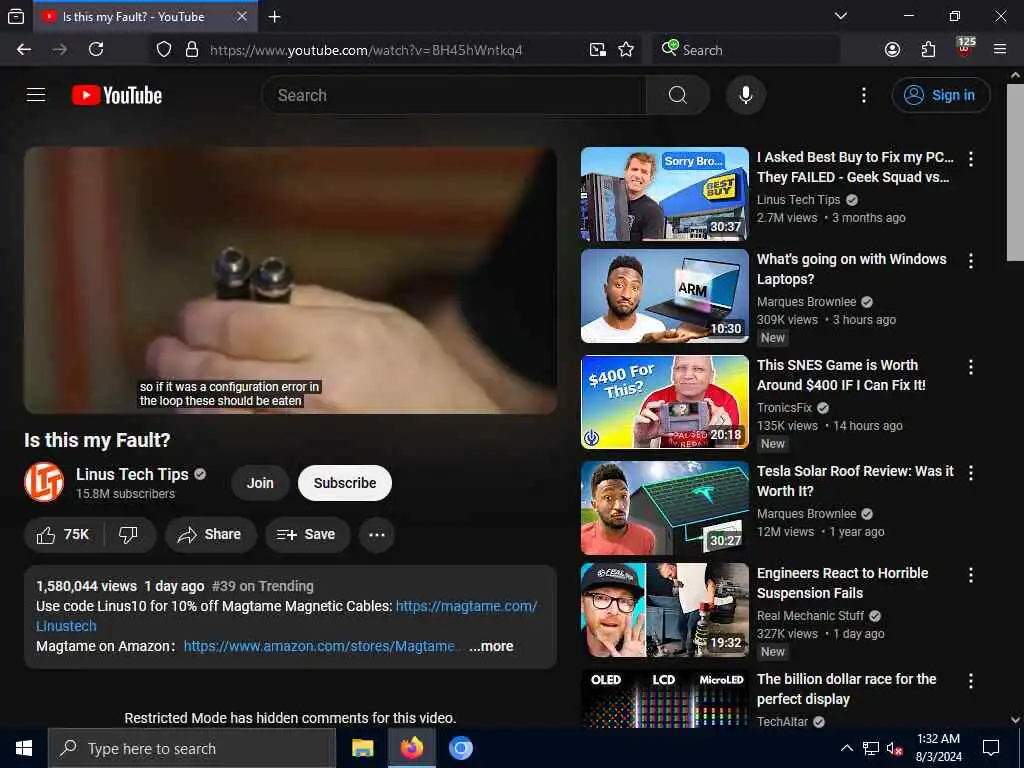The width and height of the screenshot is (1024, 768).
Task: Click the YouTube search magnifier button
Action: point(678,95)
